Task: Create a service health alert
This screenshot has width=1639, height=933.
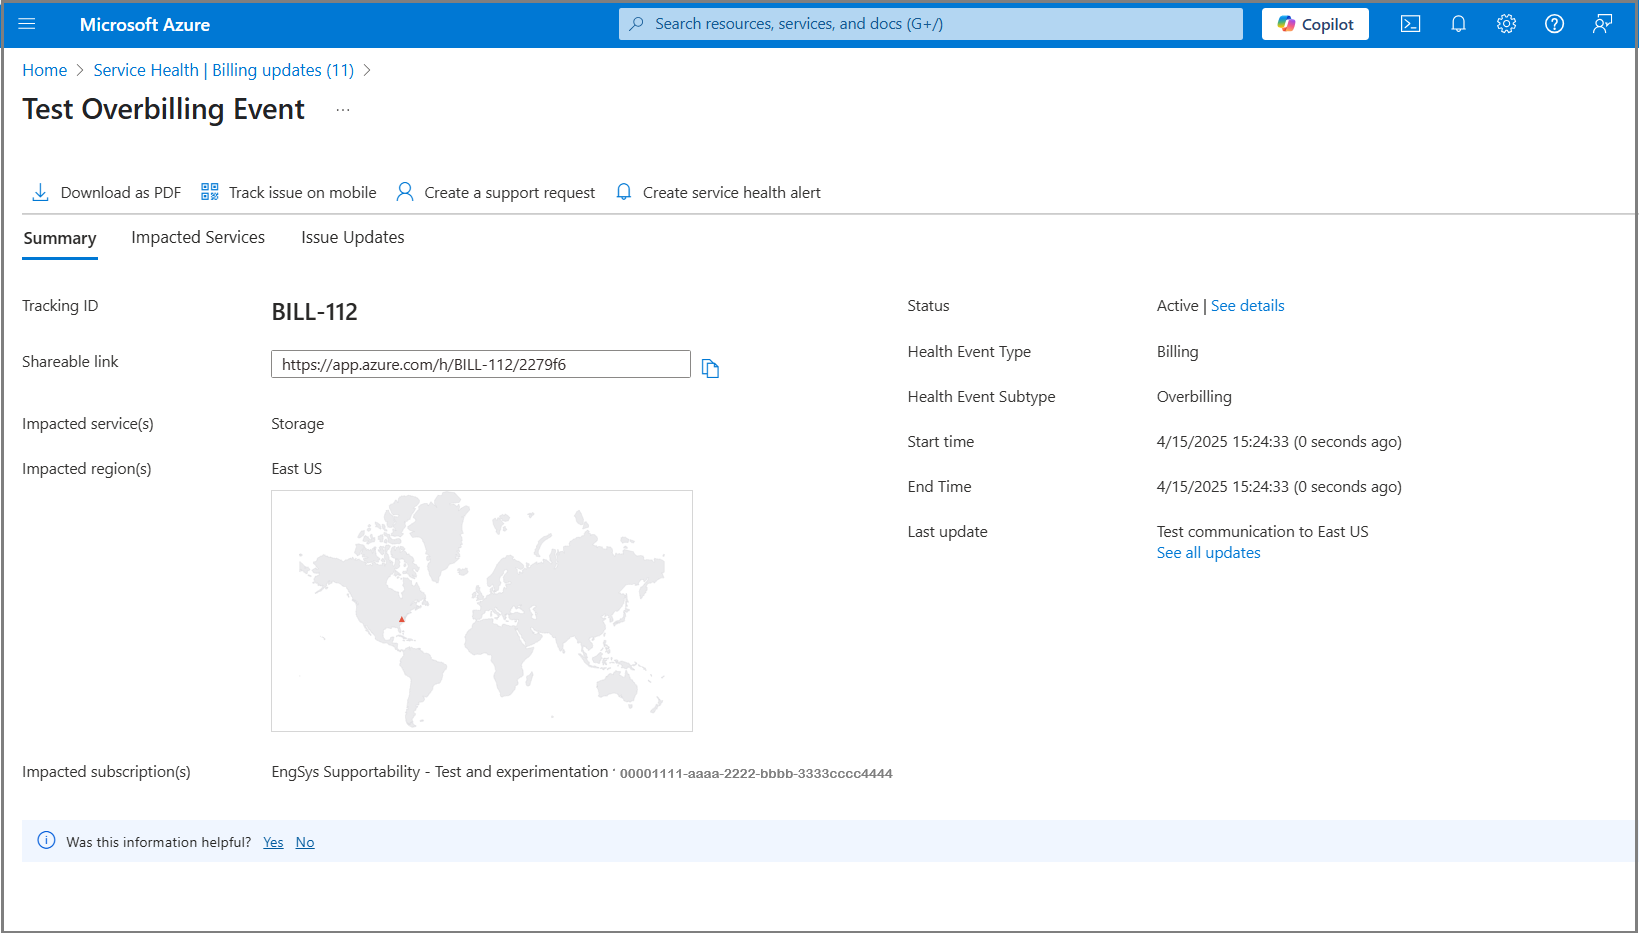Action: (x=718, y=192)
